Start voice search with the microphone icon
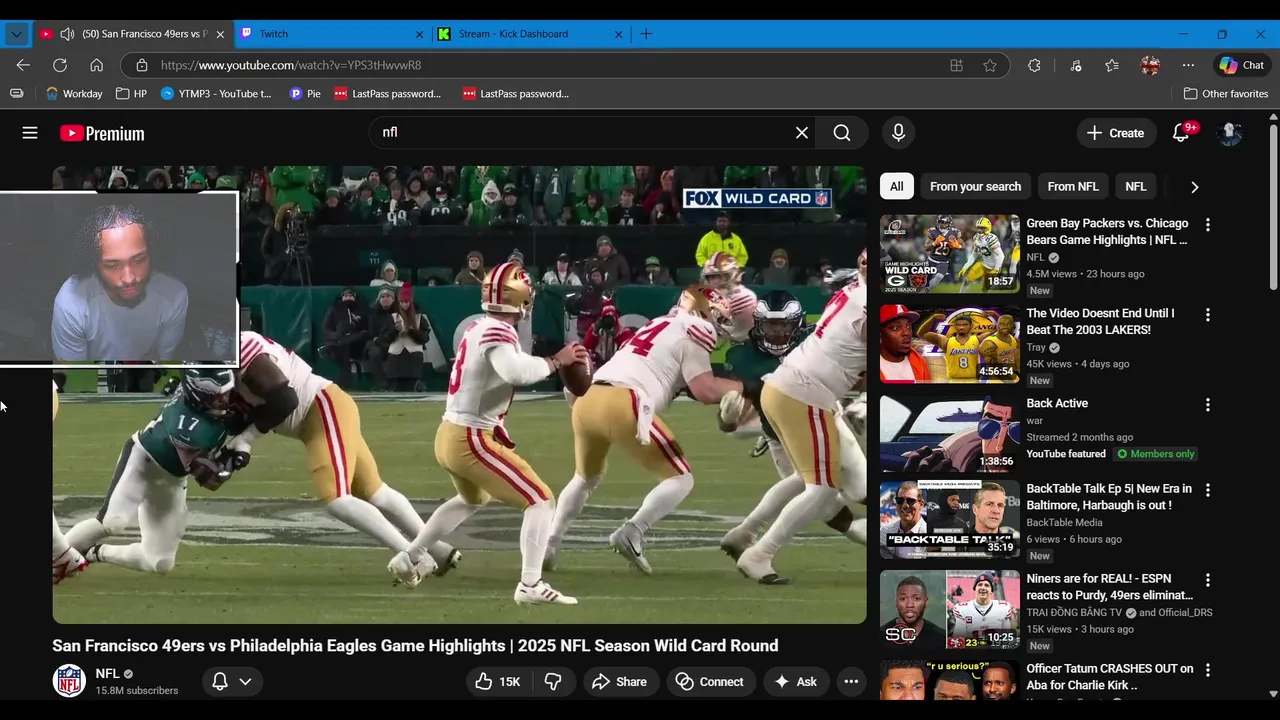1280x720 pixels. 898,133
